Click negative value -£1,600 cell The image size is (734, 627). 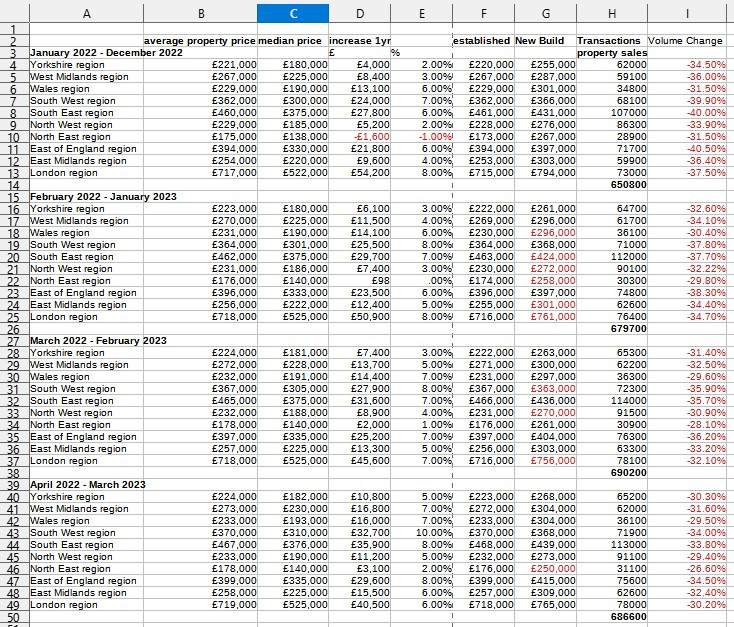pyautogui.click(x=360, y=137)
